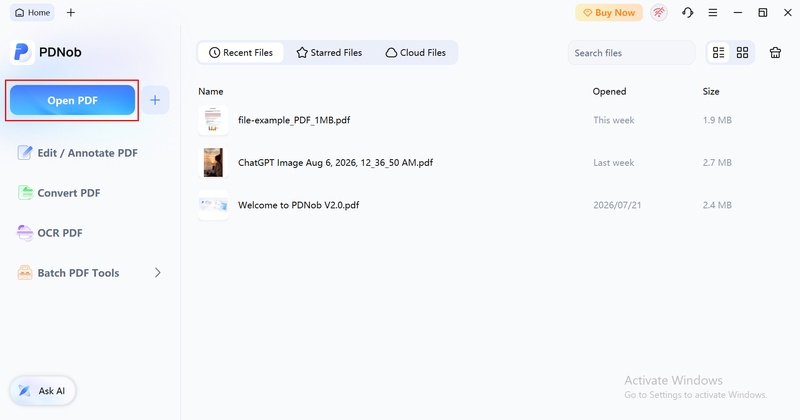Launch the Convert PDF tool

pyautogui.click(x=59, y=193)
